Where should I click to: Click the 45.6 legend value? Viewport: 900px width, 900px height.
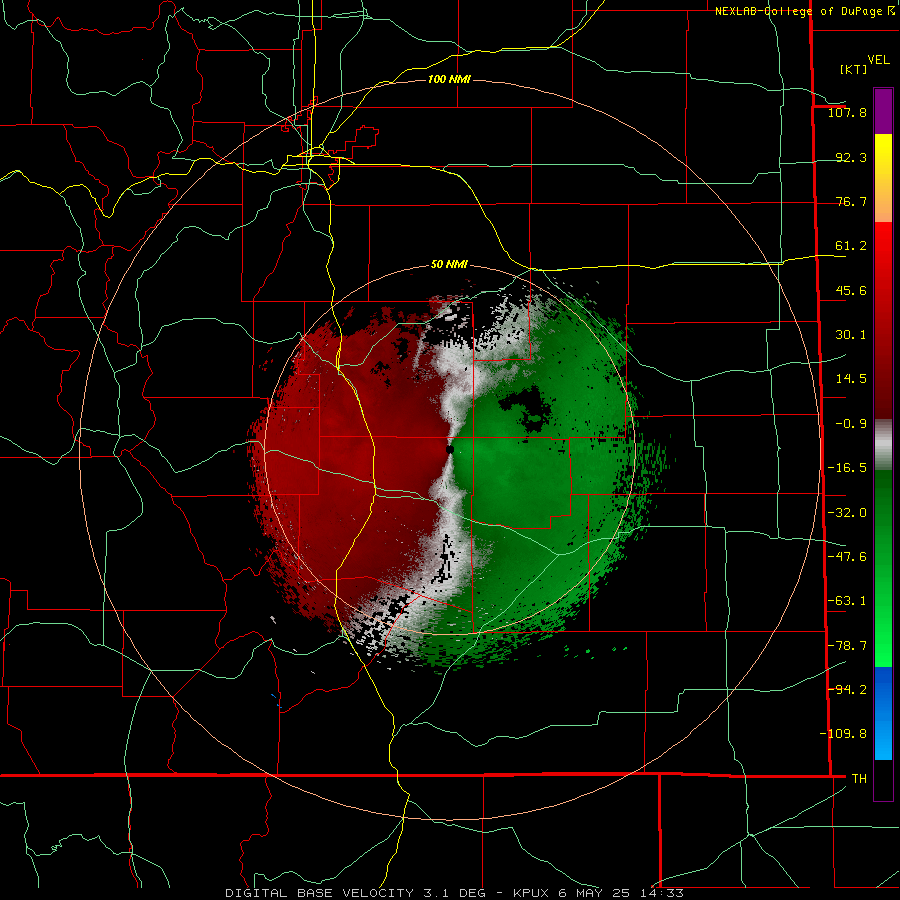click(x=851, y=290)
